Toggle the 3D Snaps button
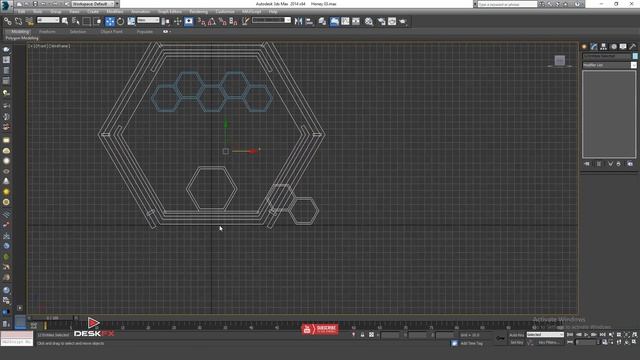This screenshot has width=640, height=360. point(202,22)
